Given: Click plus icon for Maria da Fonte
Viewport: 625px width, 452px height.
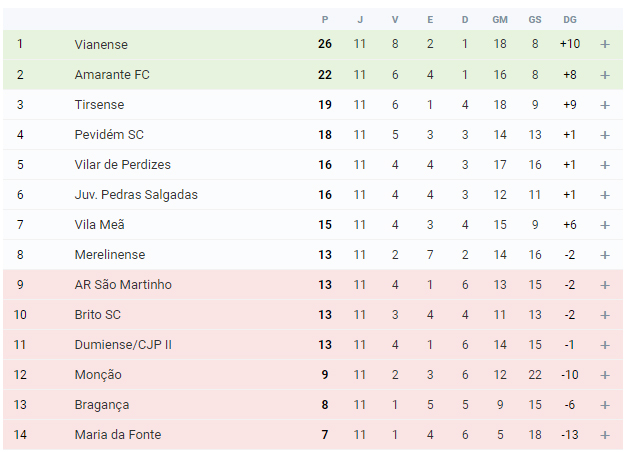Looking at the screenshot, I should coord(605,435).
